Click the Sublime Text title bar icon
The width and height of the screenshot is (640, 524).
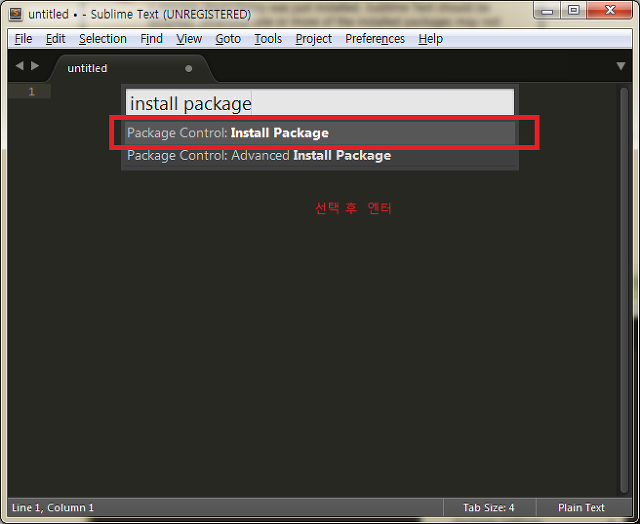[x=16, y=14]
